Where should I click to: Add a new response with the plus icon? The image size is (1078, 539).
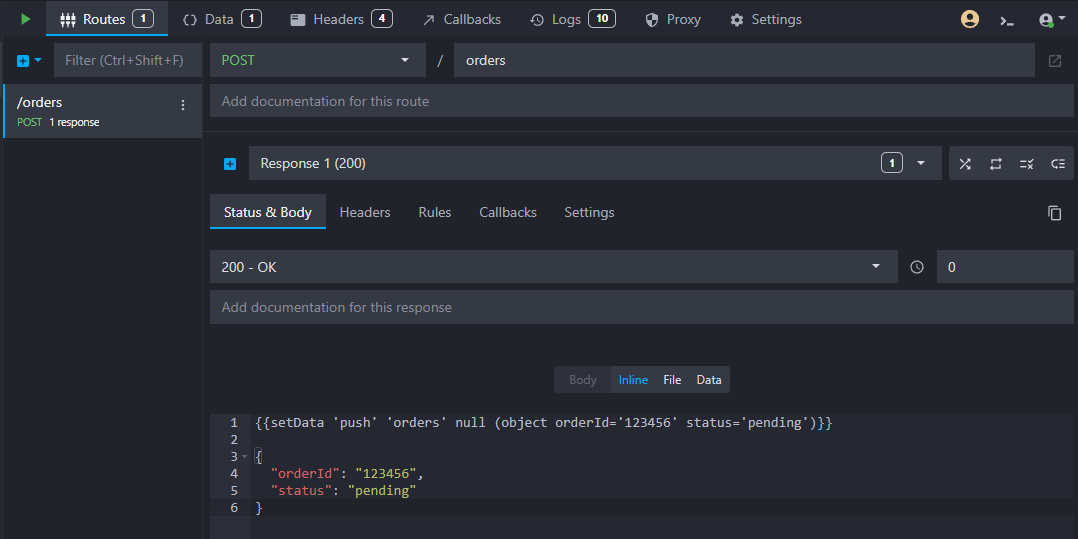pos(229,164)
